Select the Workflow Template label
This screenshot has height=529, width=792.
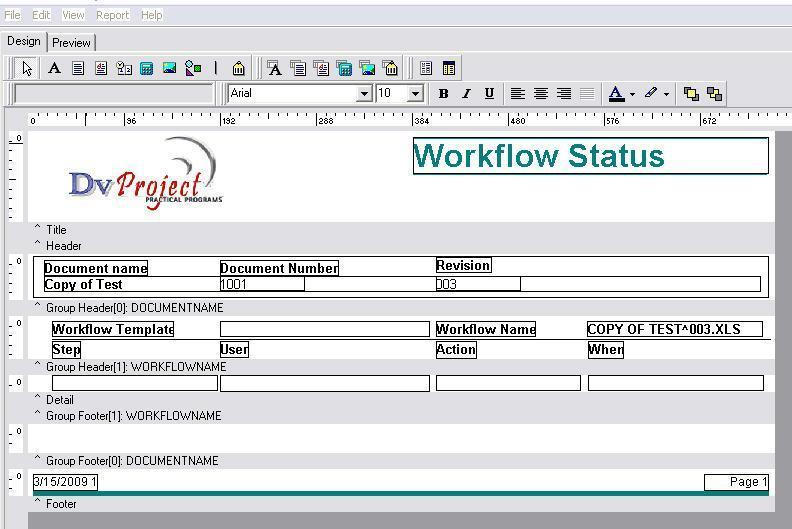coord(113,329)
